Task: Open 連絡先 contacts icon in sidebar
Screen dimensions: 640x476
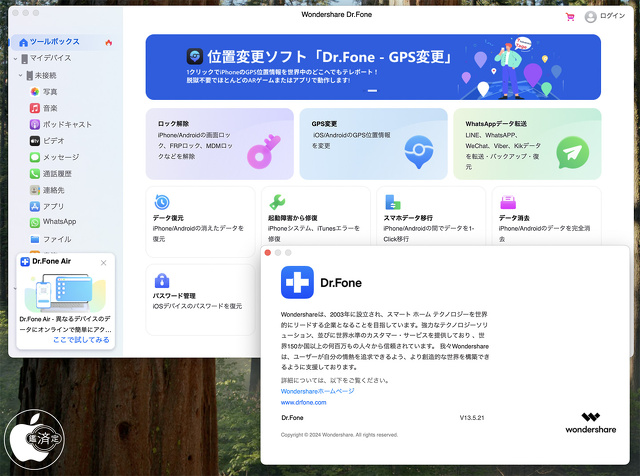Action: click(x=35, y=190)
